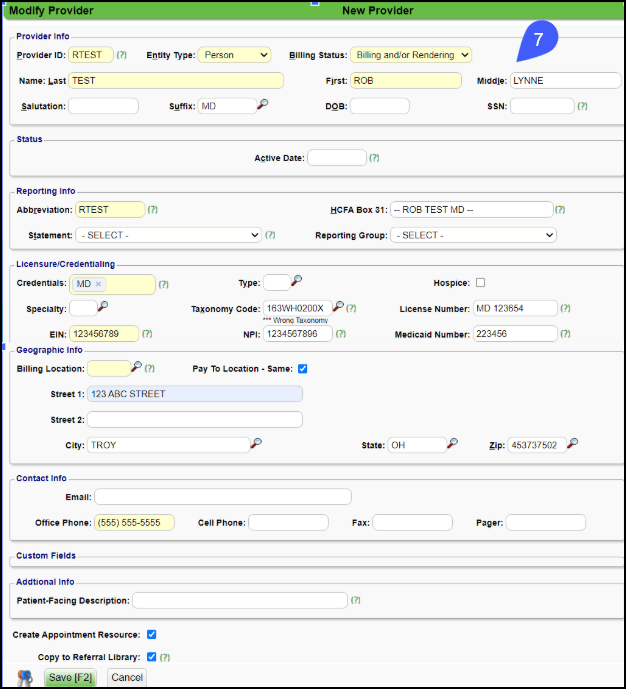Image resolution: width=626 pixels, height=689 pixels.
Task: Click the Save [F2] button
Action: pyautogui.click(x=71, y=677)
